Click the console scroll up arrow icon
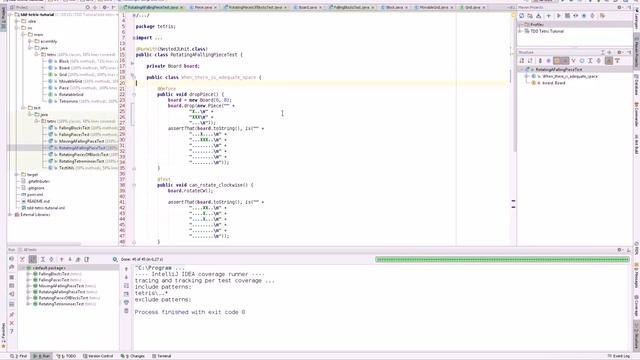The width and height of the screenshot is (640, 360). (126, 269)
